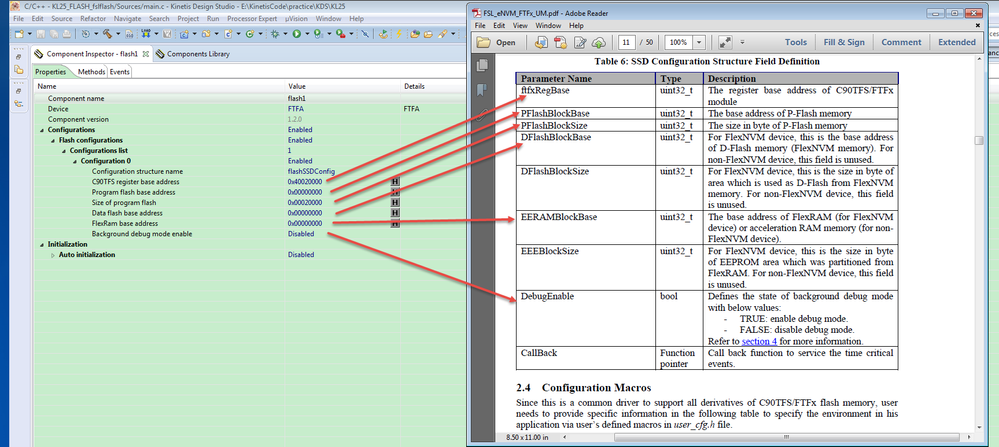Open dropdown arrow next to Debug icon
This screenshot has height=447, width=999.
click(285, 34)
